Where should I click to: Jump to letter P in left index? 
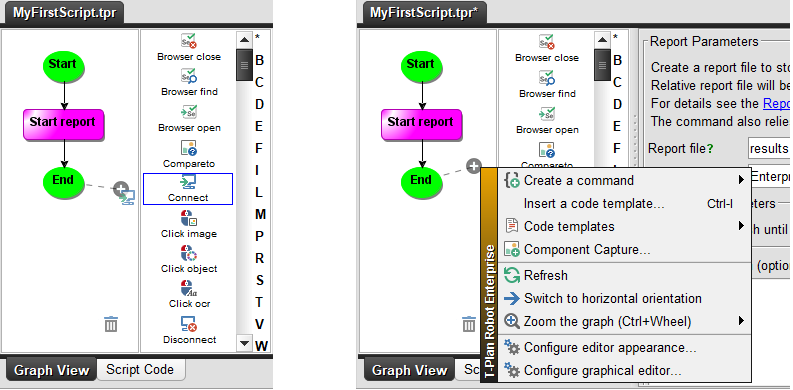(259, 237)
